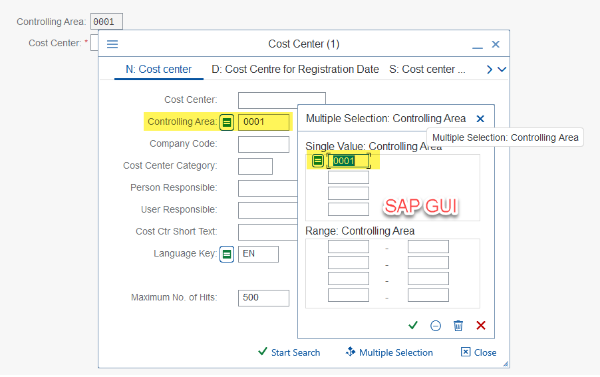This screenshot has width=600, height=377.
Task: Click the Cost Center (1) dialog title
Action: click(x=304, y=44)
